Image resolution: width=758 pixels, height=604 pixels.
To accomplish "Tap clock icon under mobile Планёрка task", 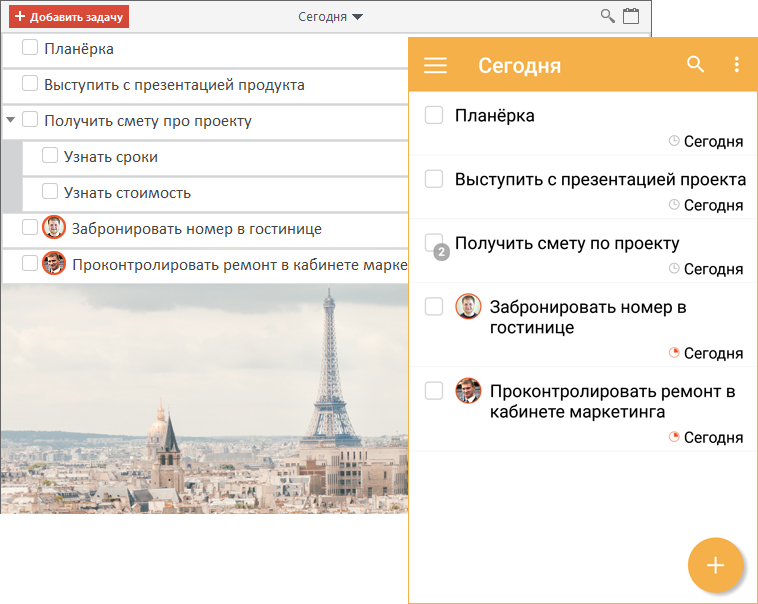I will [x=674, y=141].
